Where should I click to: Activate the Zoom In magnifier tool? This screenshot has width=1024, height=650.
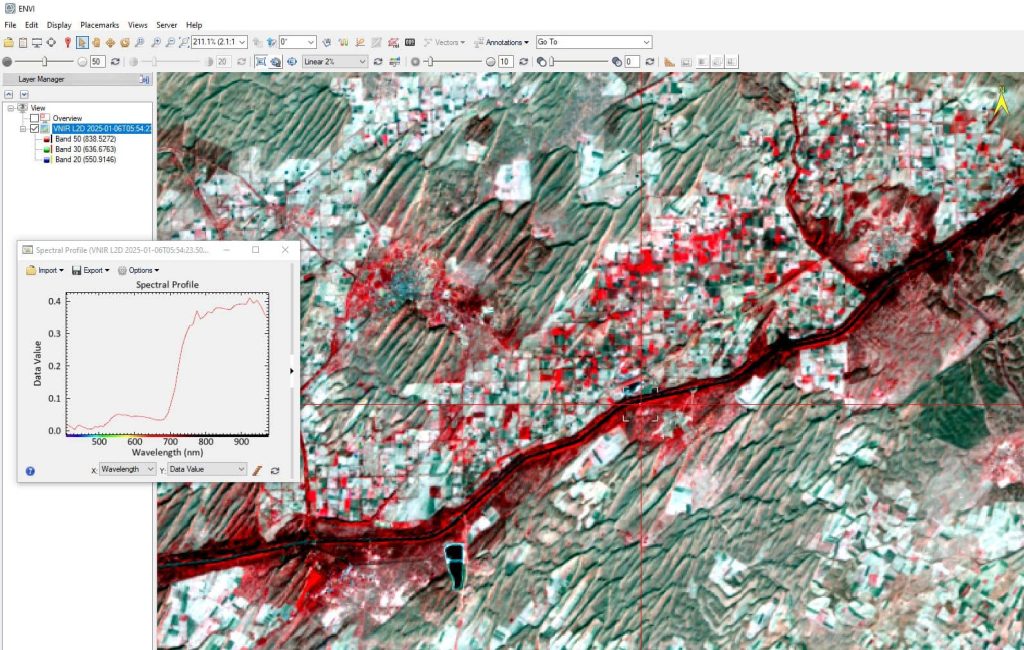[157, 42]
